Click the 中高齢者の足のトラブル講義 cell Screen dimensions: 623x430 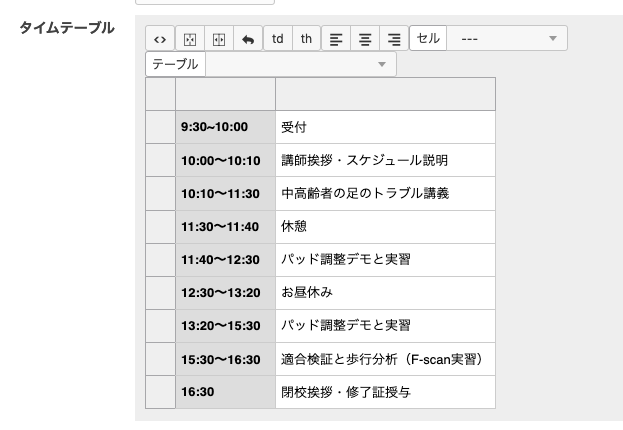(385, 193)
